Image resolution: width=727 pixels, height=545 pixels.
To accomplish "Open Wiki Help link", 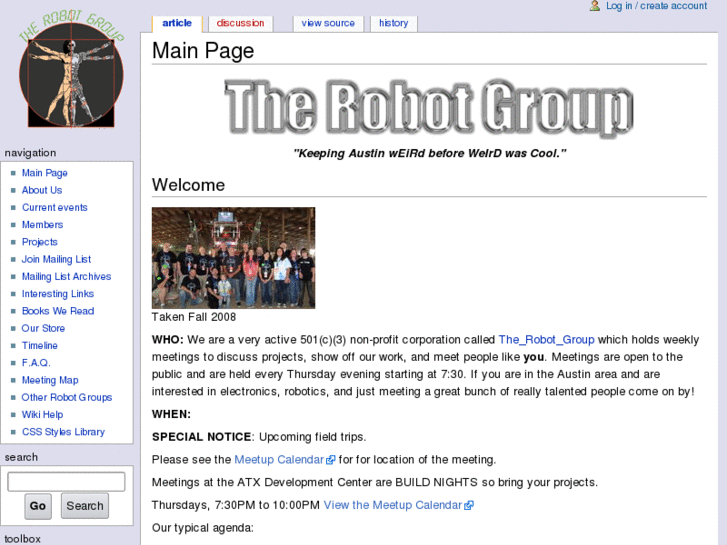I will tap(42, 415).
